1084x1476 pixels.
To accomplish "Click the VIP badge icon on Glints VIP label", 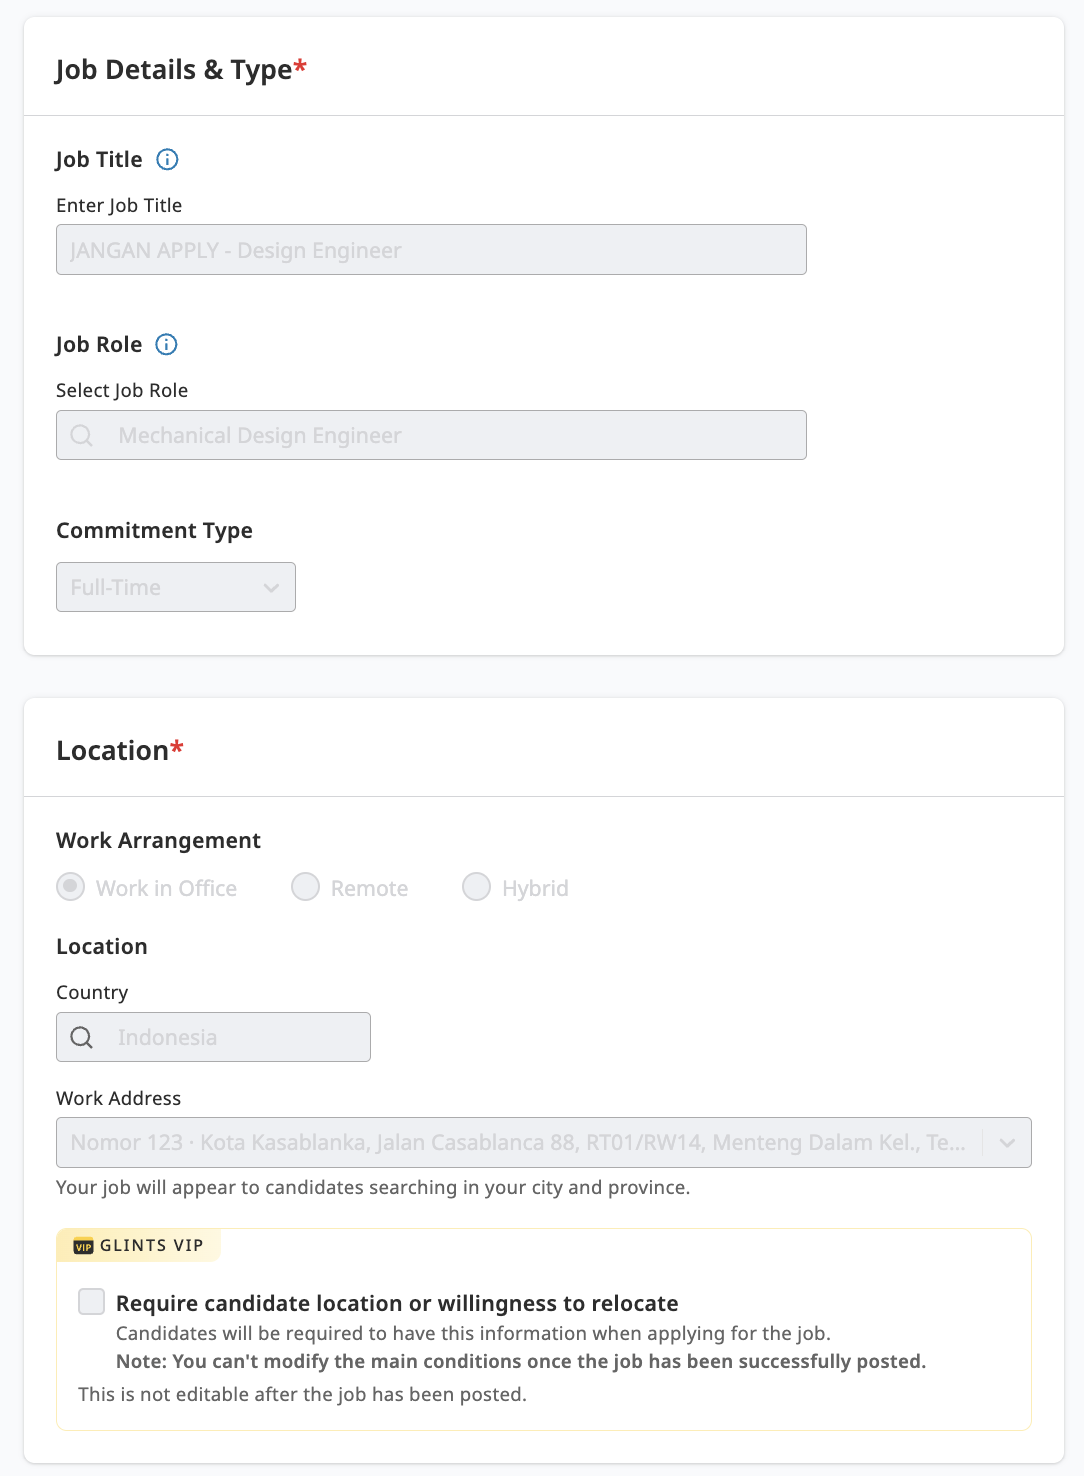I will coord(84,1245).
